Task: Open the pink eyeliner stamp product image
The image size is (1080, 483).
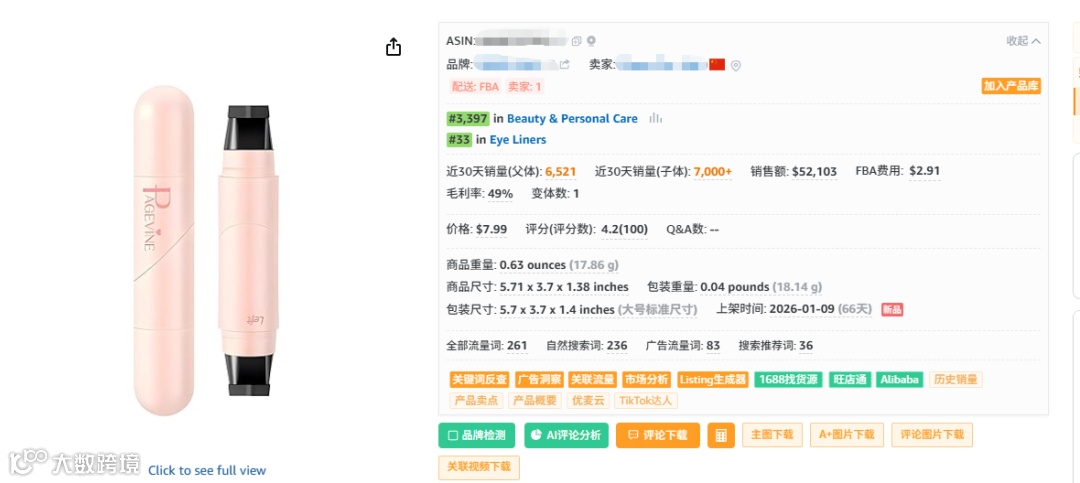Action: point(205,249)
